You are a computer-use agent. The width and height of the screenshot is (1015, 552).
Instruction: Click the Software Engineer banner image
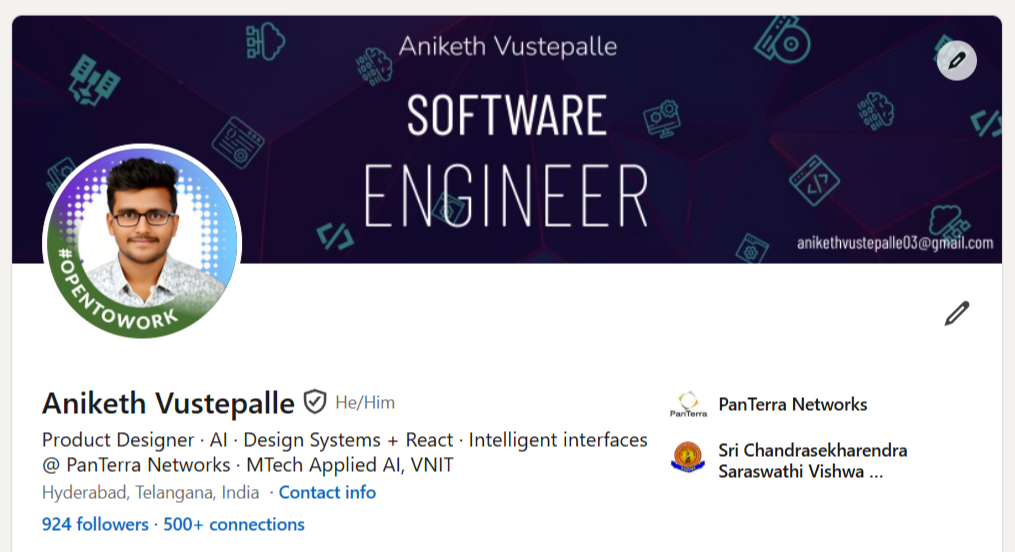(x=507, y=139)
